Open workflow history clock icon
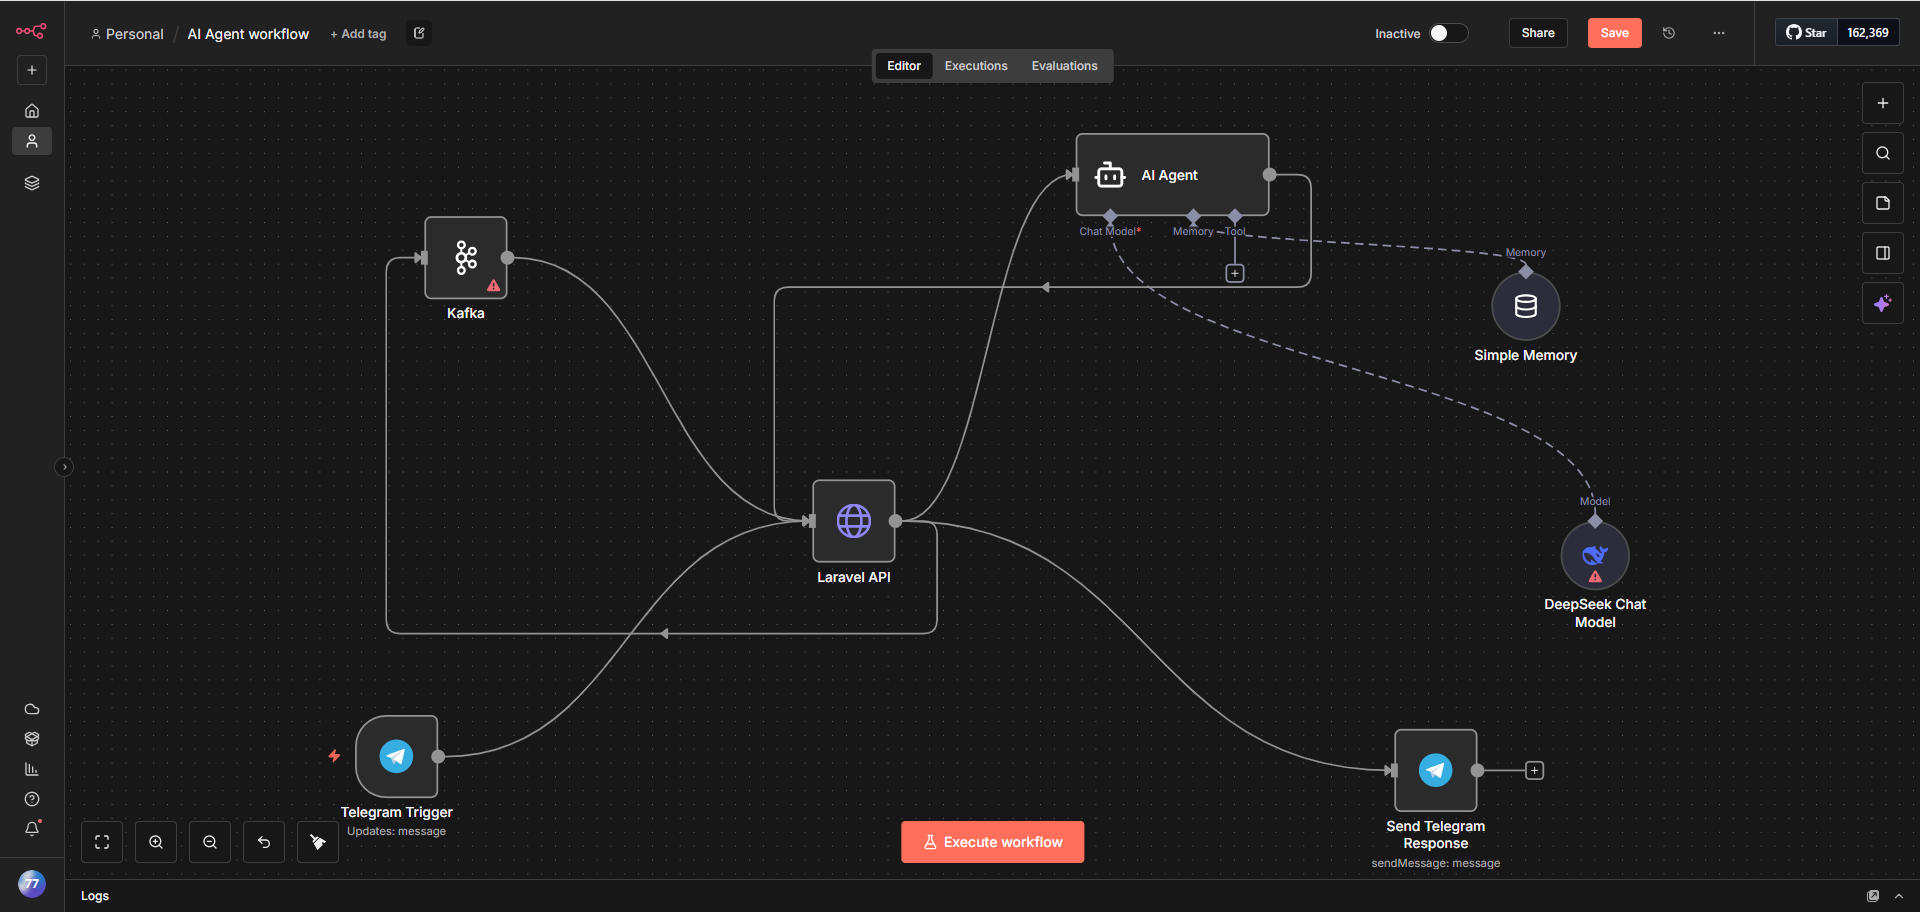 [x=1669, y=33]
